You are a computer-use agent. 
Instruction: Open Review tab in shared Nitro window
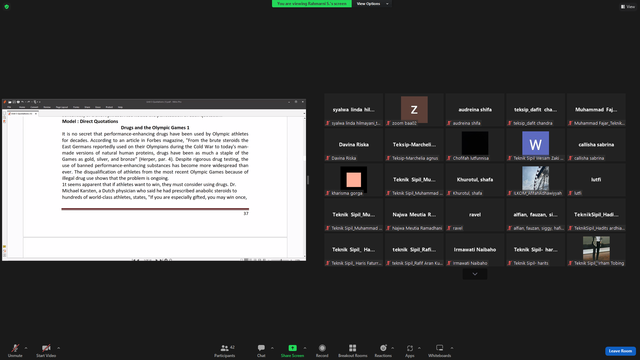pyautogui.click(x=47, y=107)
